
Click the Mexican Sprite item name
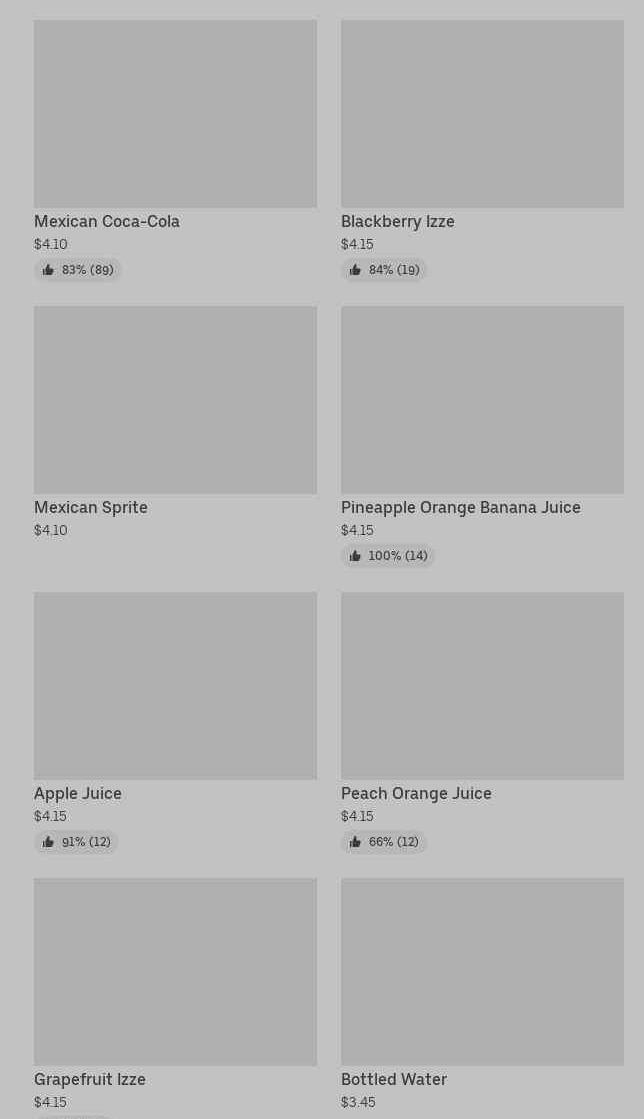click(91, 507)
